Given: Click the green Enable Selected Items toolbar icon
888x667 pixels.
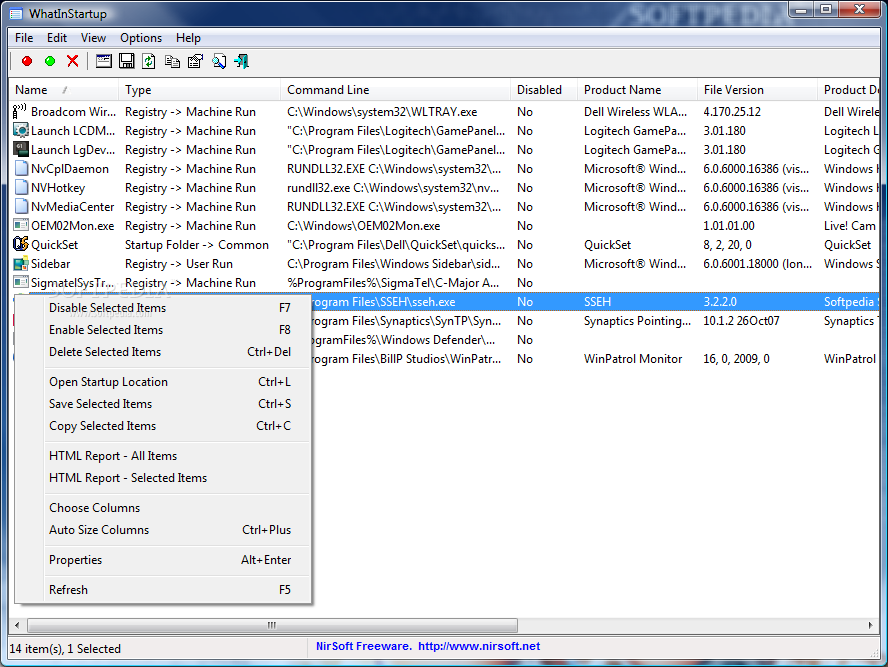Looking at the screenshot, I should click(50, 61).
